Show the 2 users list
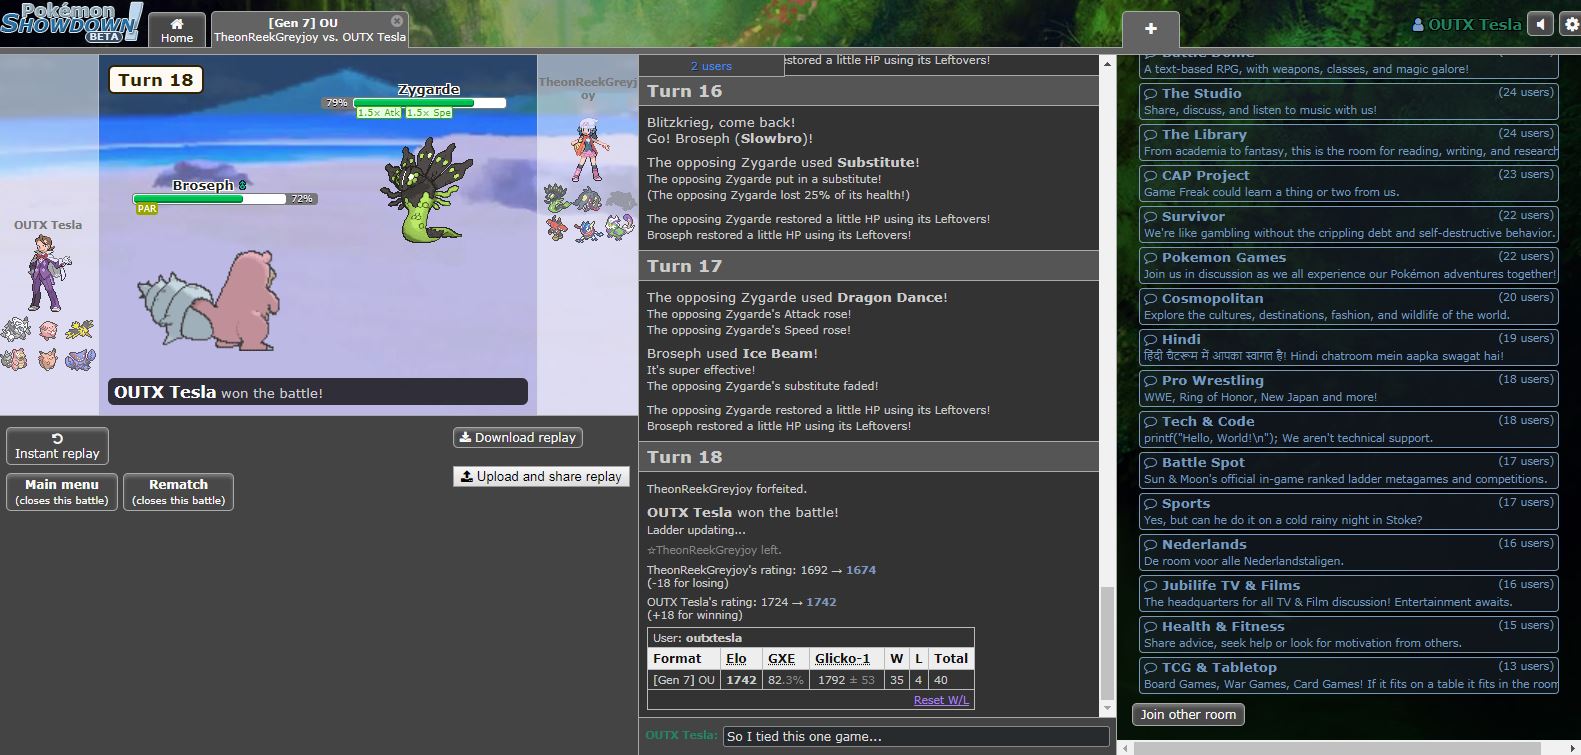Viewport: 1581px width, 755px height. [x=711, y=66]
